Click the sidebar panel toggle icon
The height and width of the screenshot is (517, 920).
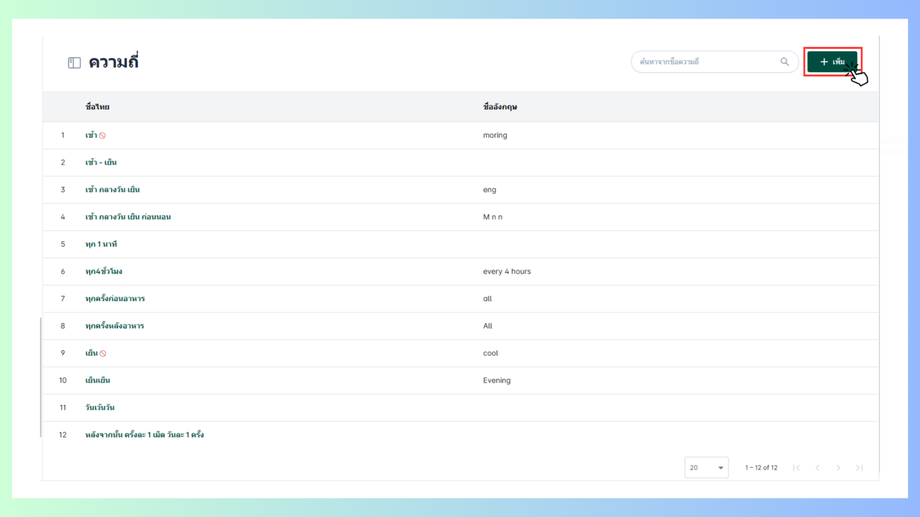tap(74, 63)
